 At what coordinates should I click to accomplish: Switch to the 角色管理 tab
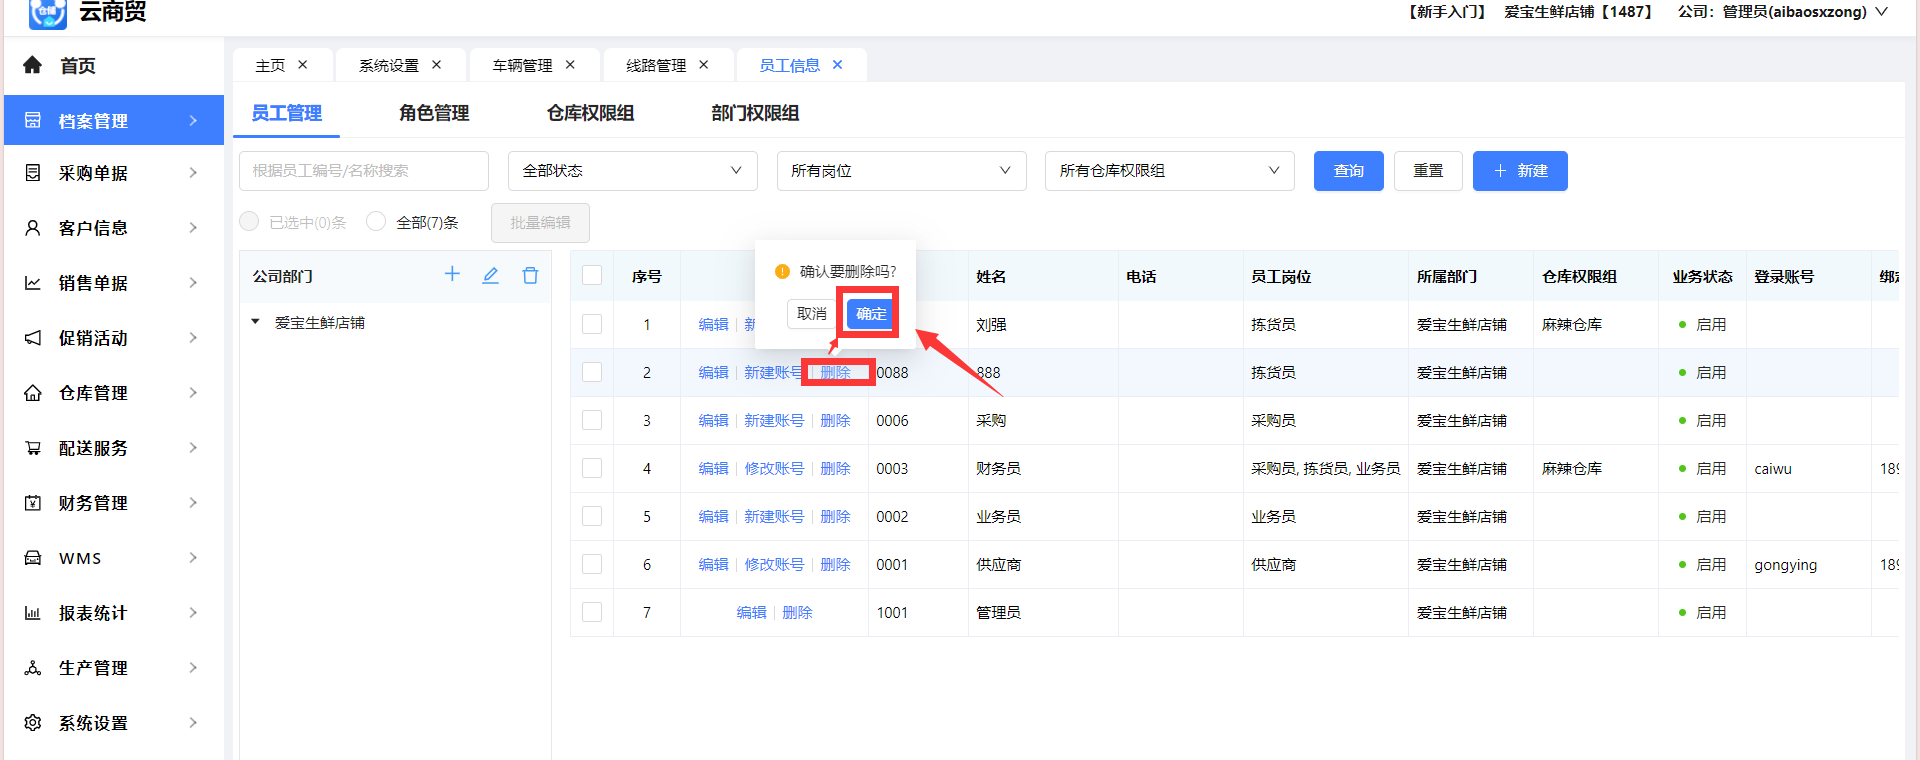(434, 113)
